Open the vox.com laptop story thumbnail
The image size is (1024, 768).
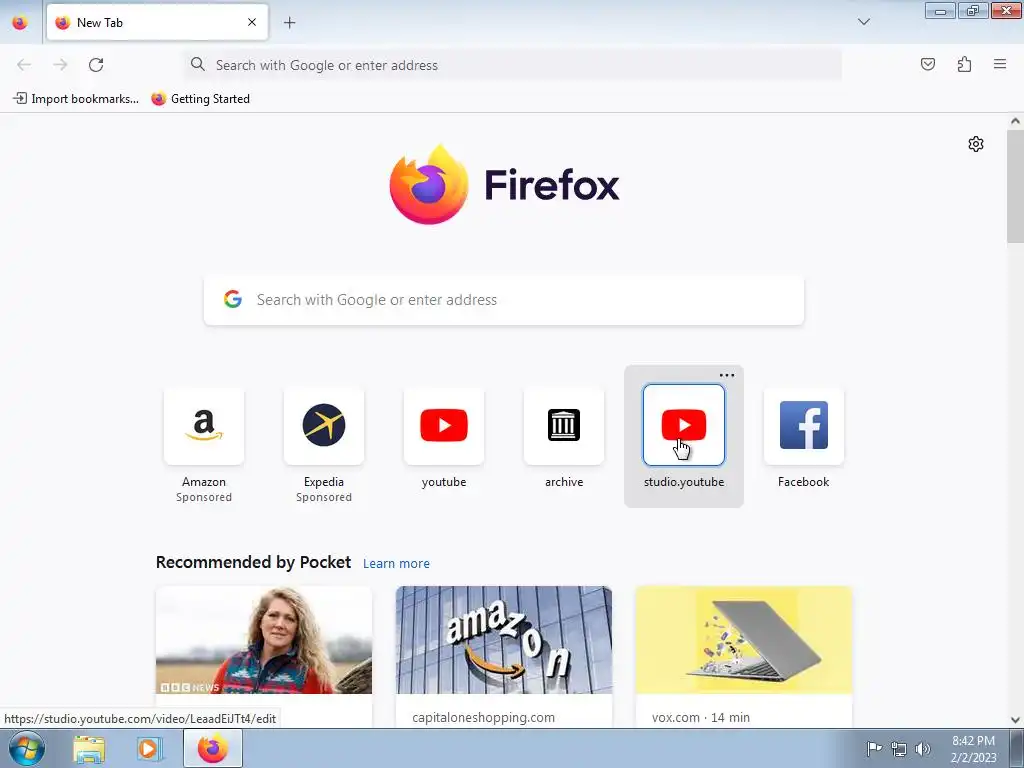(743, 640)
